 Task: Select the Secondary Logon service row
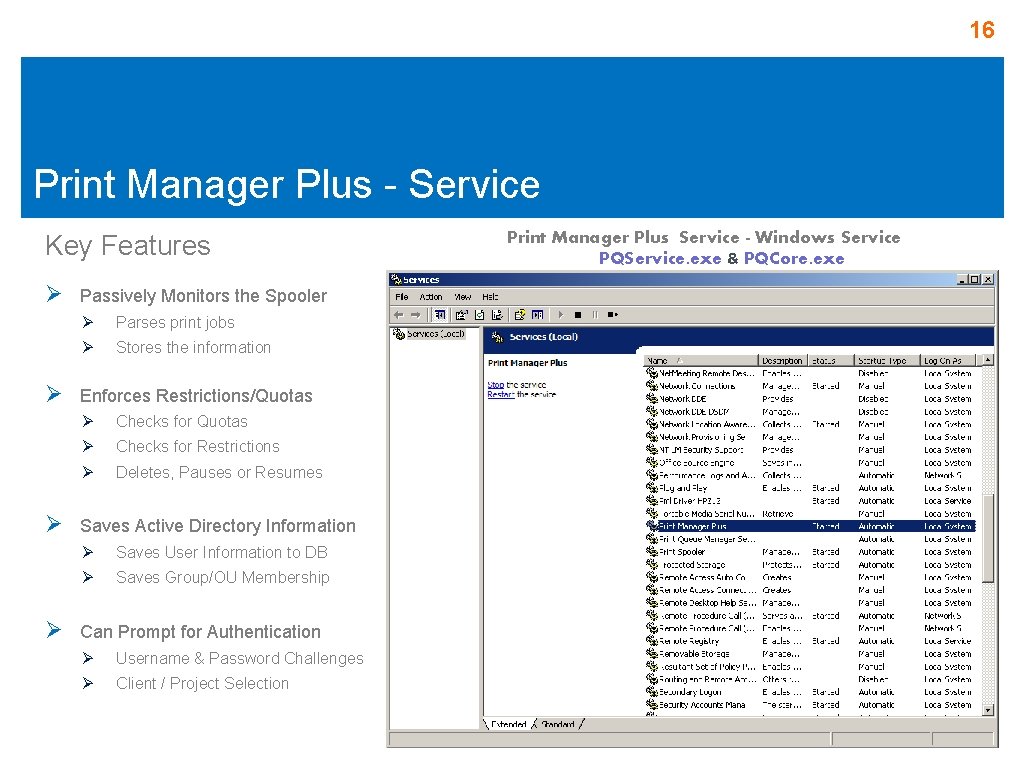(810, 692)
